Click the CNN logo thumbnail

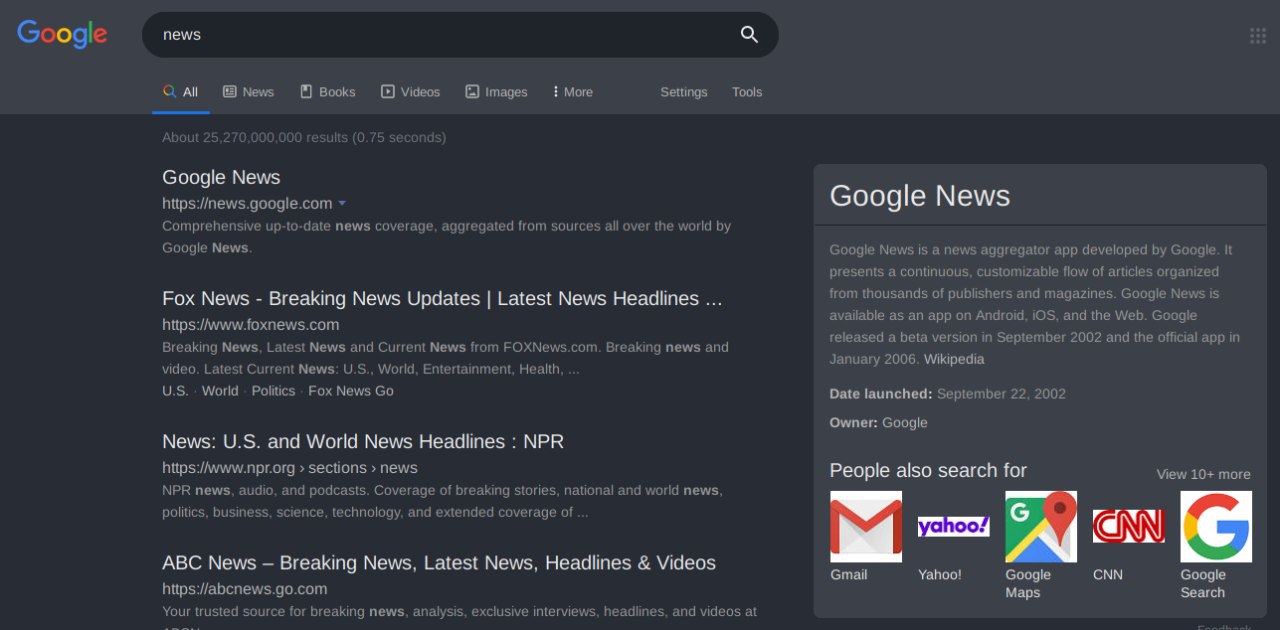[x=1128, y=526]
